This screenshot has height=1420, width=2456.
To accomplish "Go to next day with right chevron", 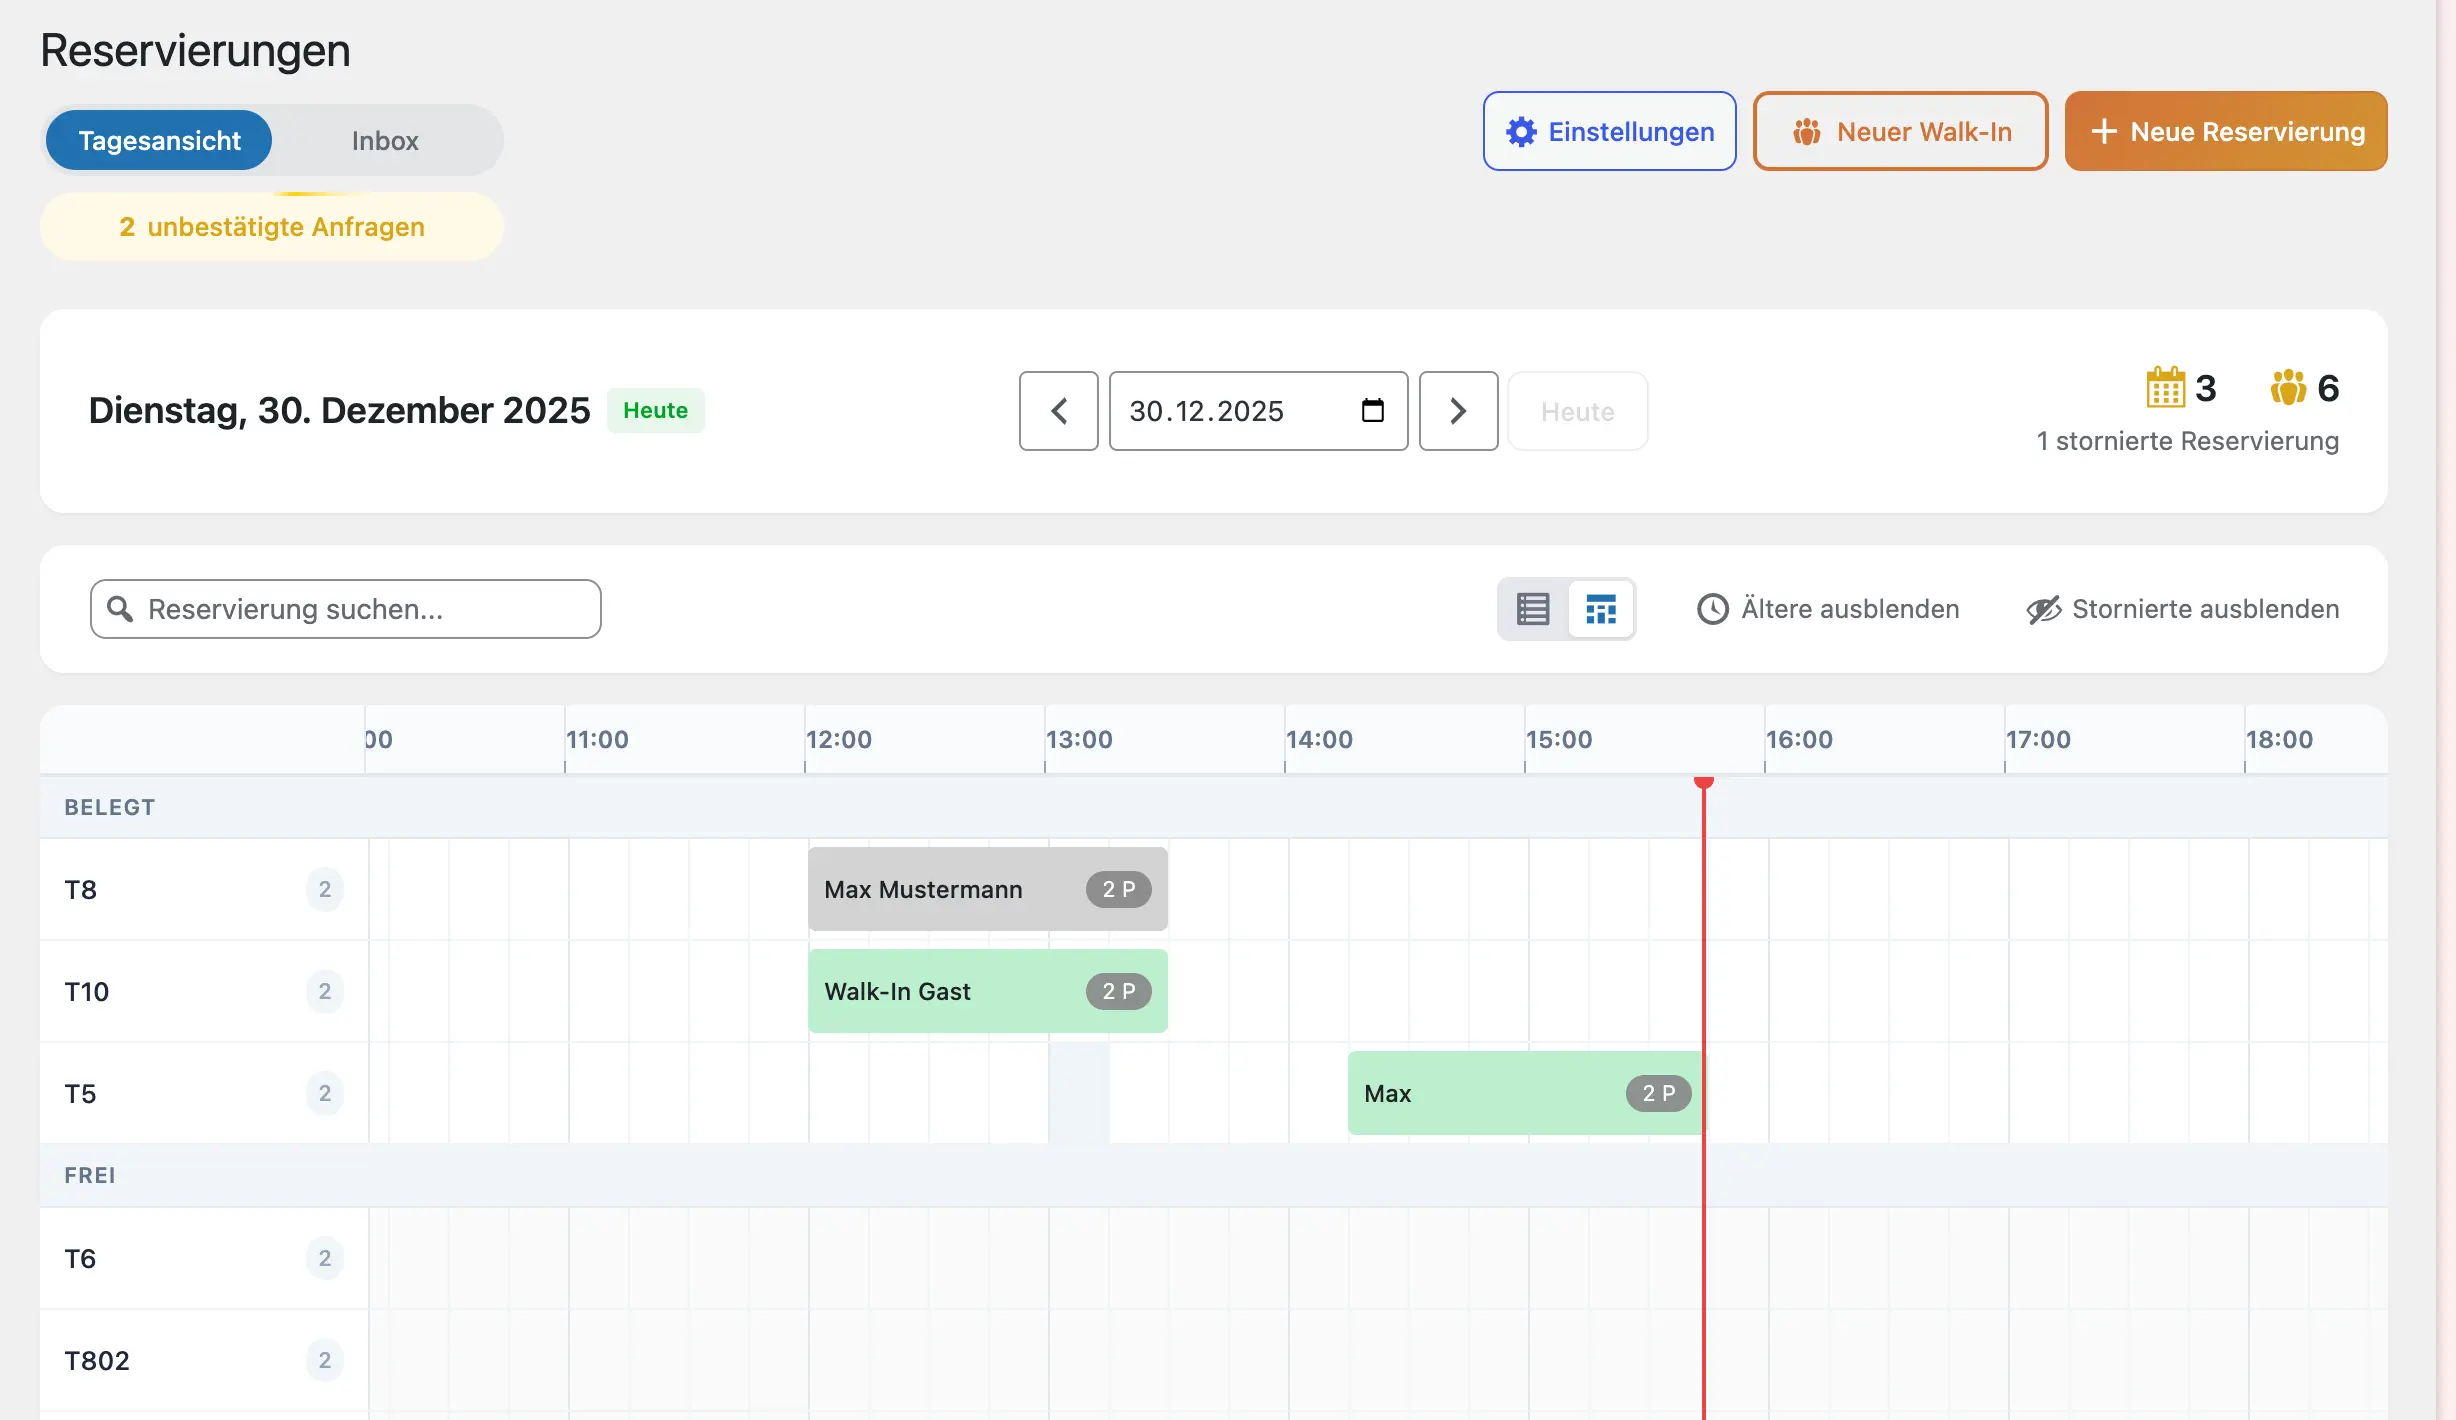I will 1458,411.
